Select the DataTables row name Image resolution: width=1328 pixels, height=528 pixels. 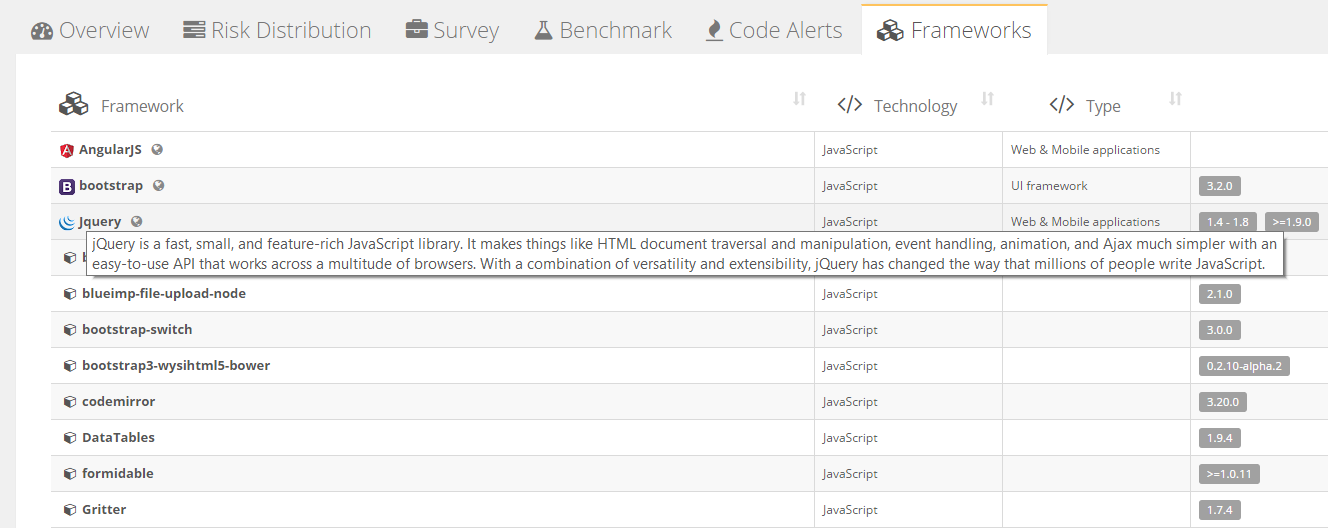[x=118, y=438]
